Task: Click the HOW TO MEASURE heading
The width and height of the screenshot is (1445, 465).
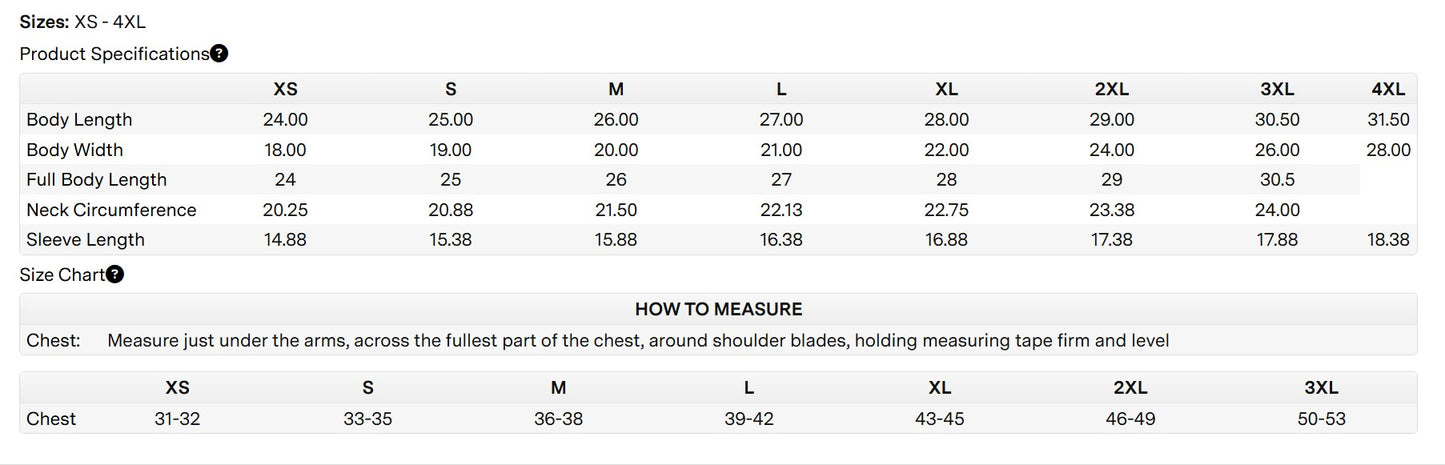Action: [718, 310]
